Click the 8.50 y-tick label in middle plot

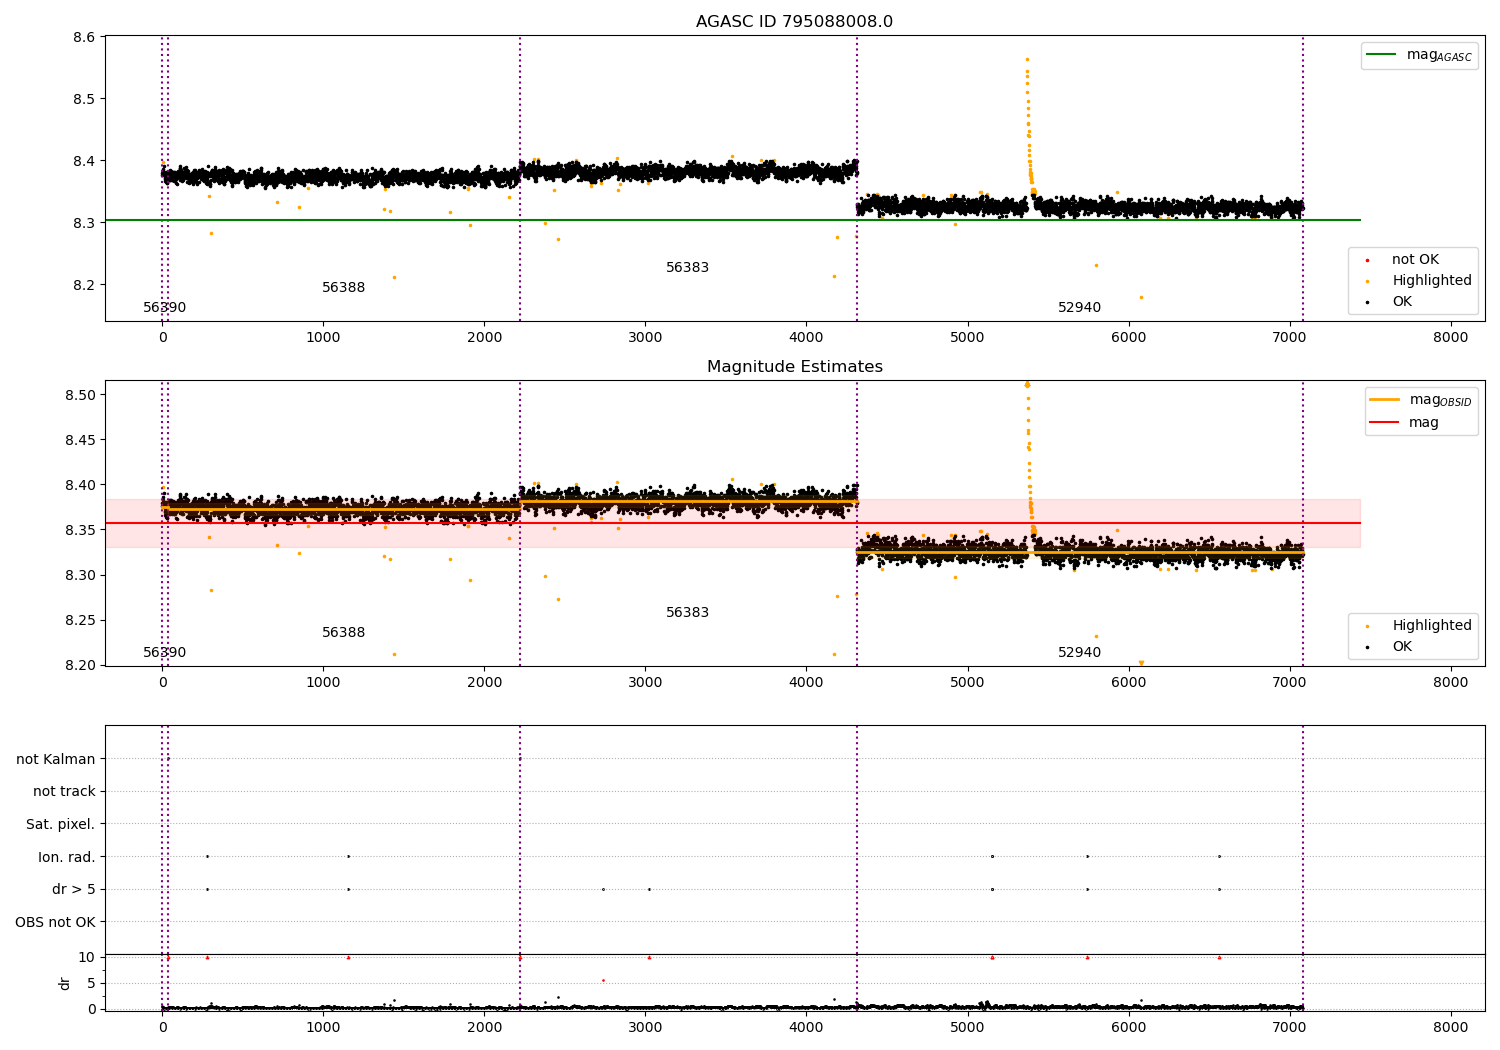pyautogui.click(x=81, y=395)
